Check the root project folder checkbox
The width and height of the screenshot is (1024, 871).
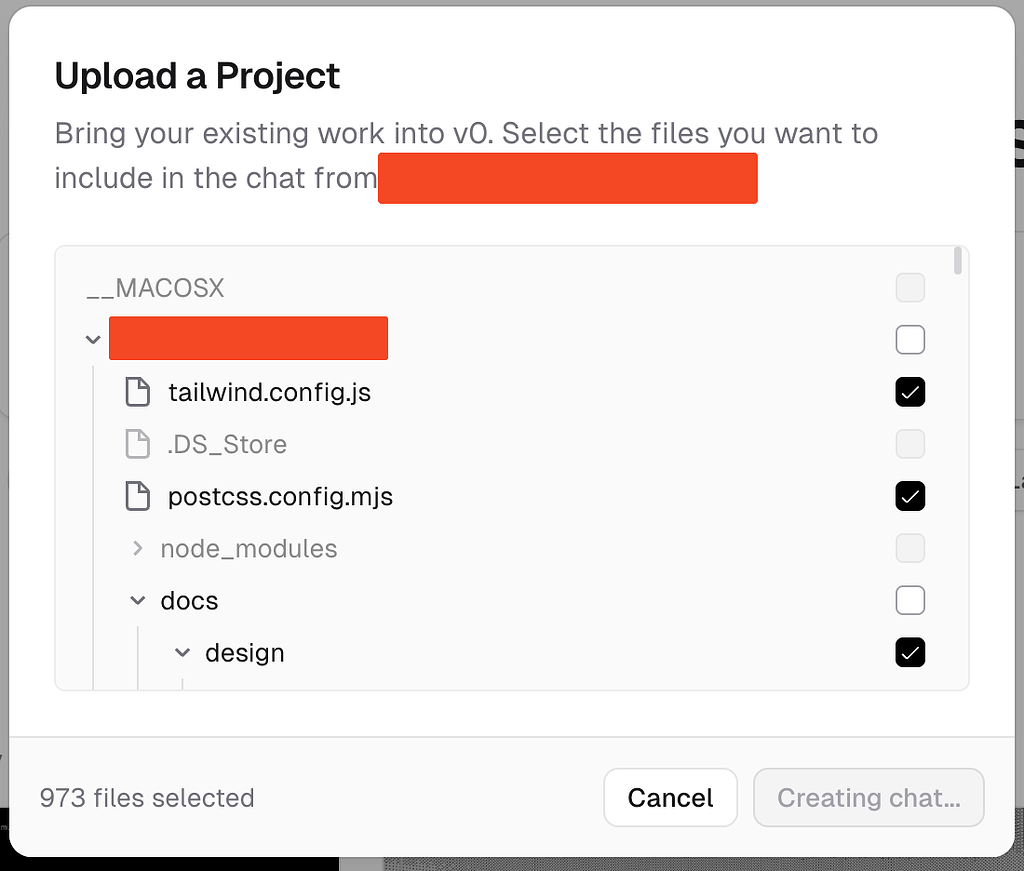pos(910,339)
